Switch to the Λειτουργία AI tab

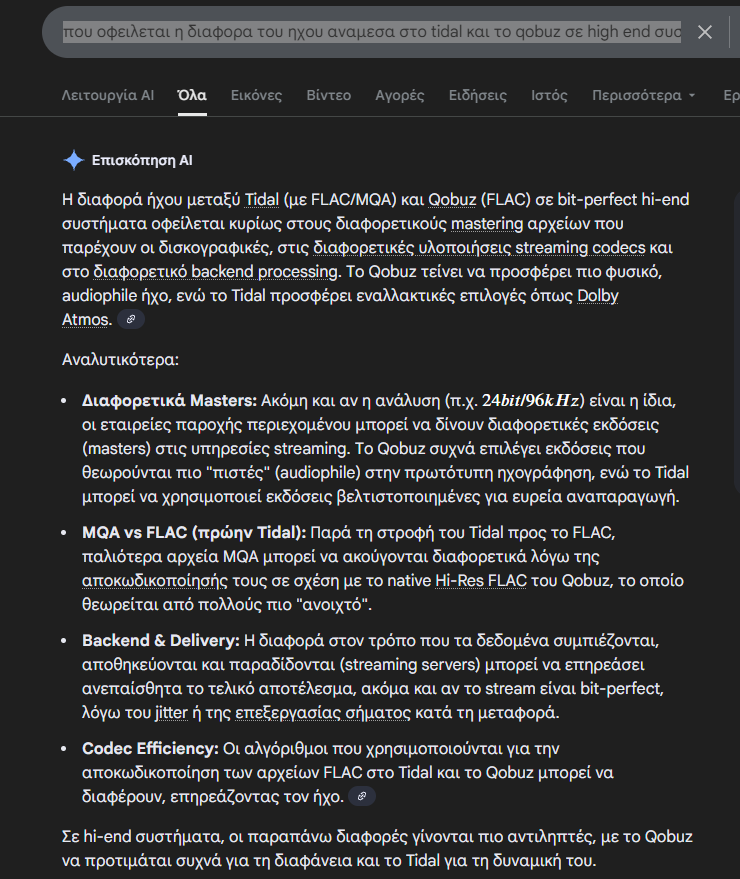(x=108, y=96)
